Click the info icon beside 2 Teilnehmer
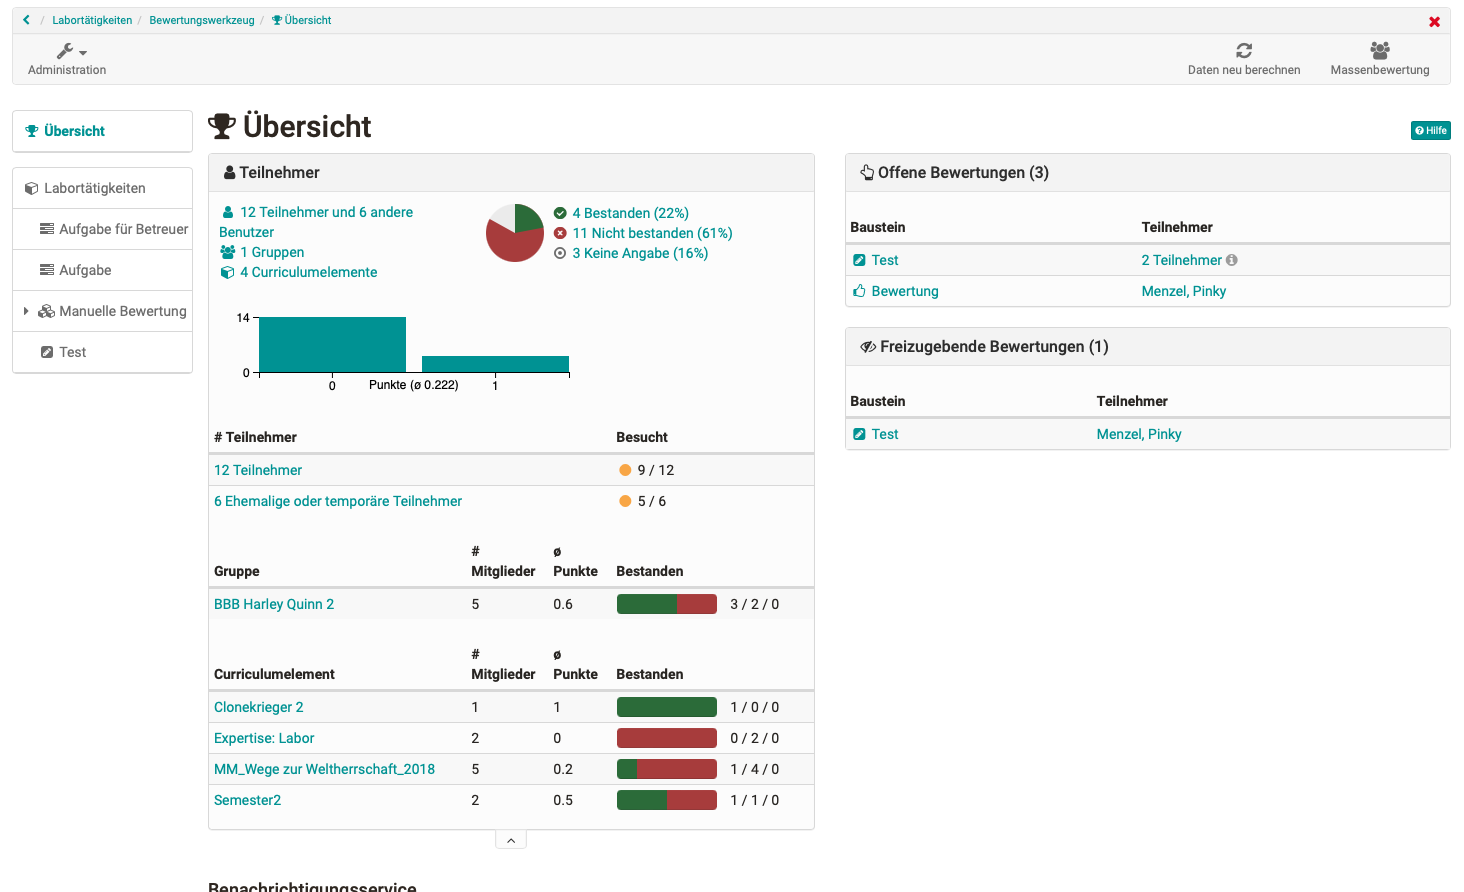 tap(1232, 260)
